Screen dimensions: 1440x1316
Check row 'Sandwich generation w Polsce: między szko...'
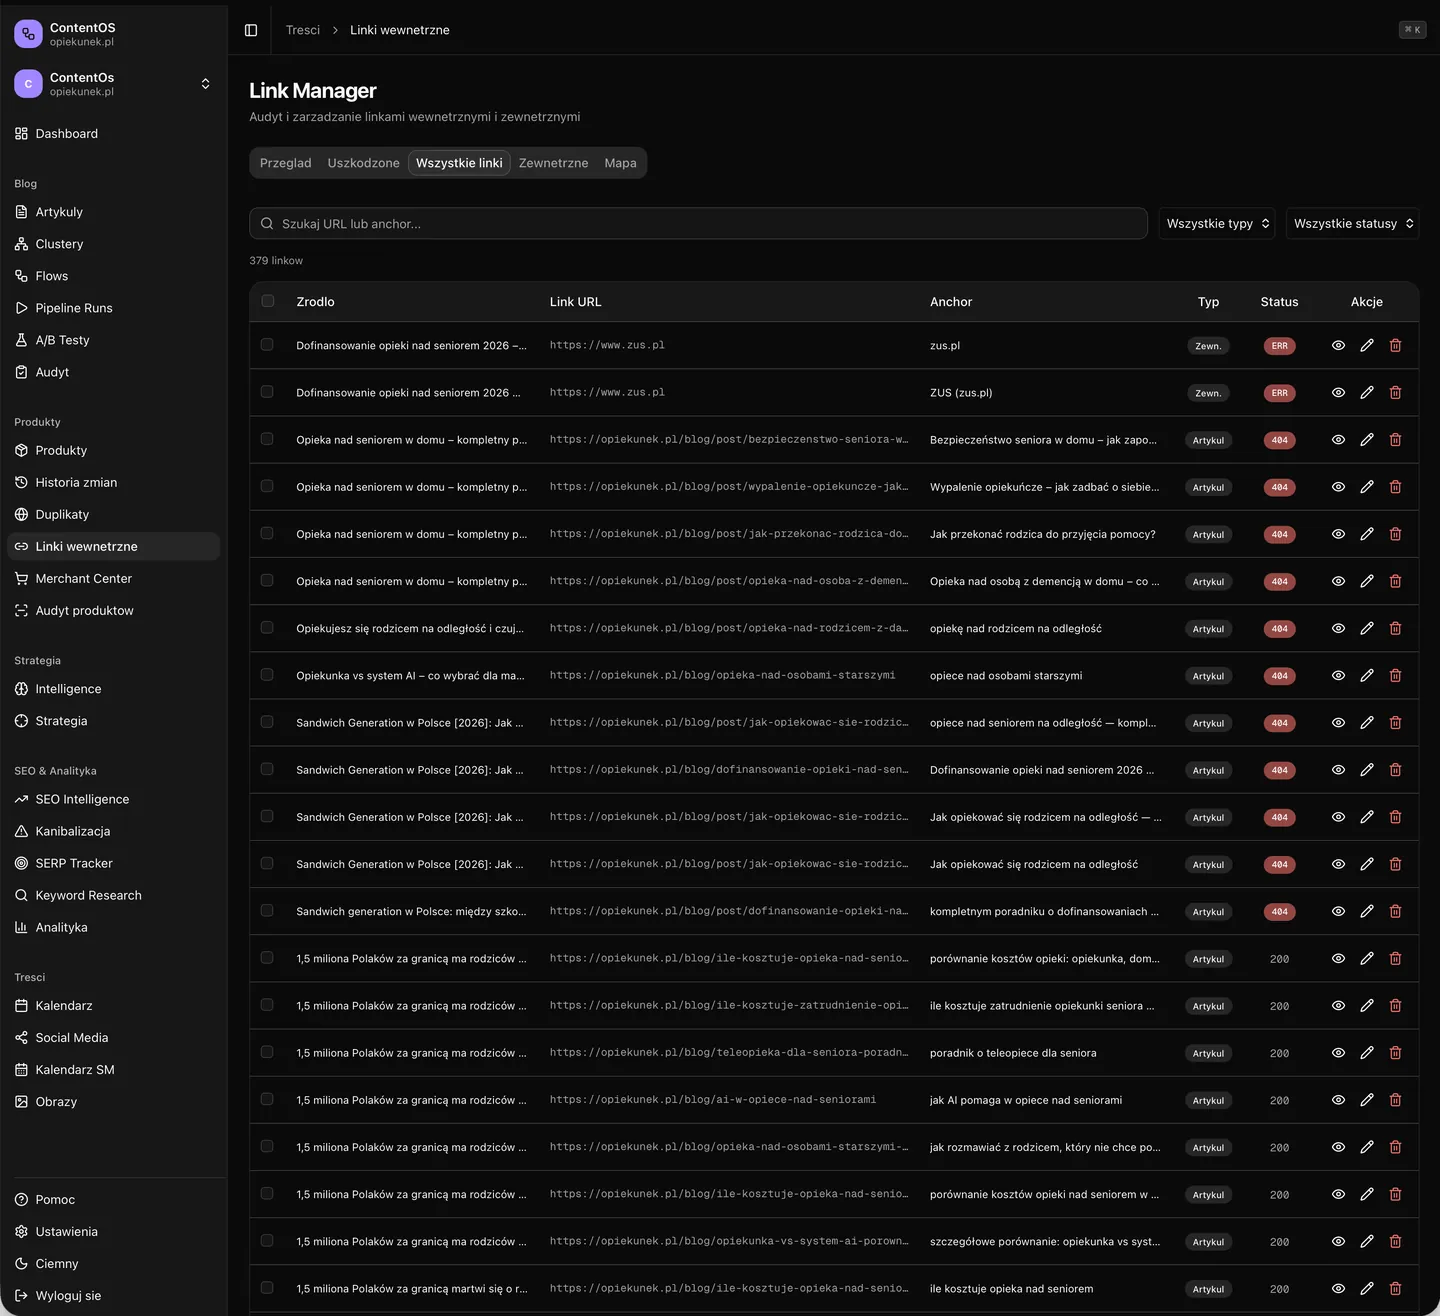[x=267, y=910]
